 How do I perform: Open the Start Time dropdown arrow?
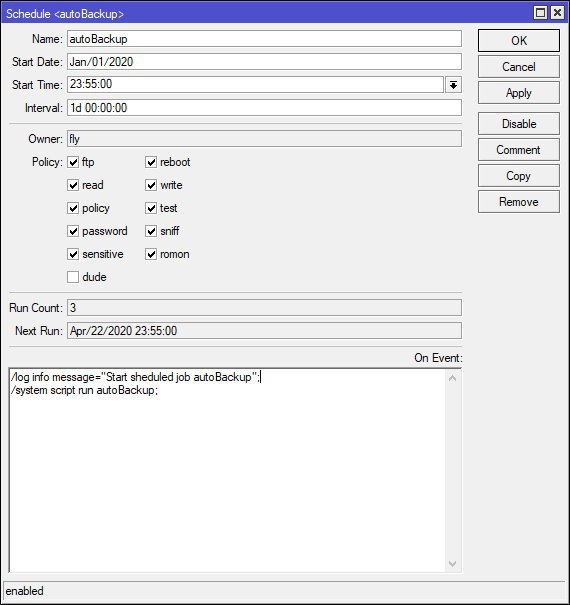[453, 85]
